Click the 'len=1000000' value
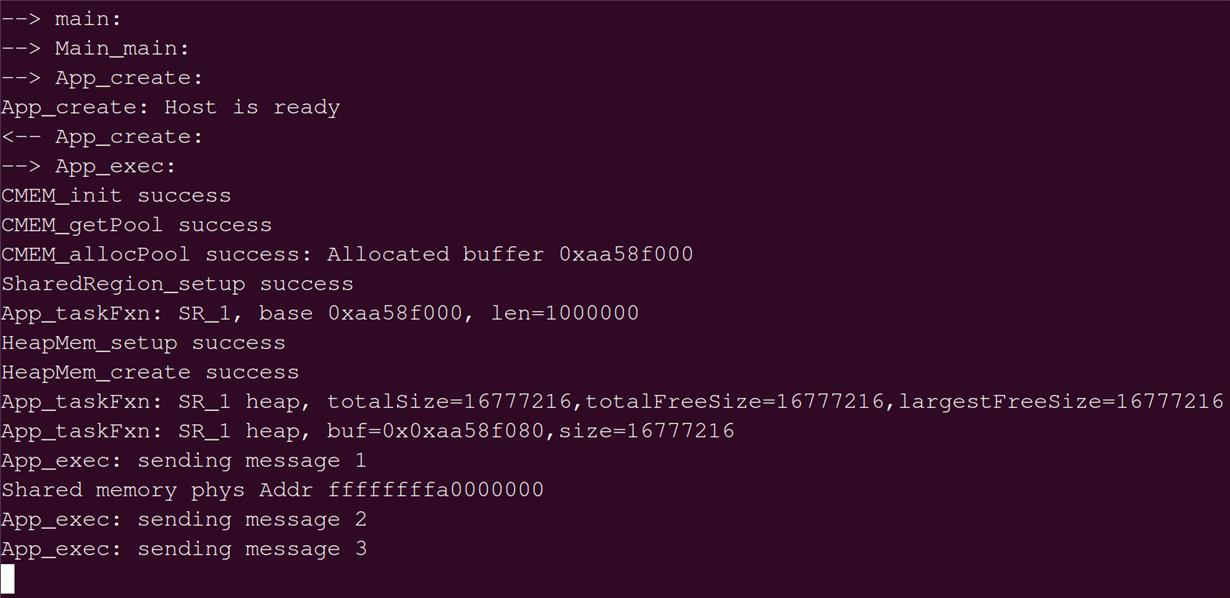The height and width of the screenshot is (598, 1230). point(565,313)
